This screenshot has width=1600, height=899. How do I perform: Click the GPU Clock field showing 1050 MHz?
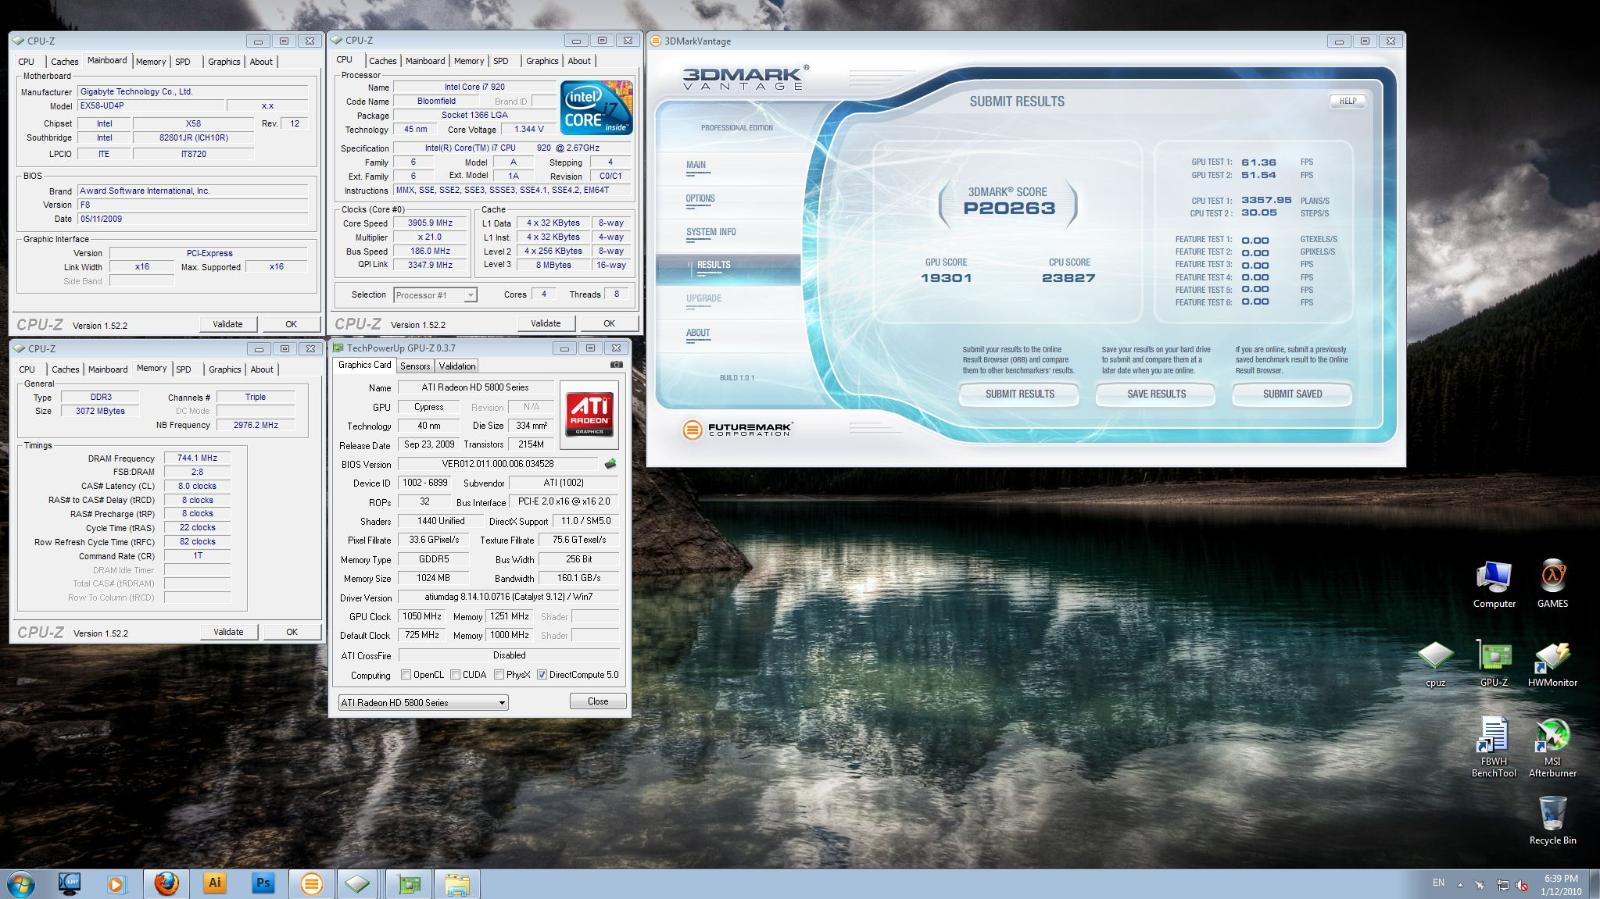[422, 617]
